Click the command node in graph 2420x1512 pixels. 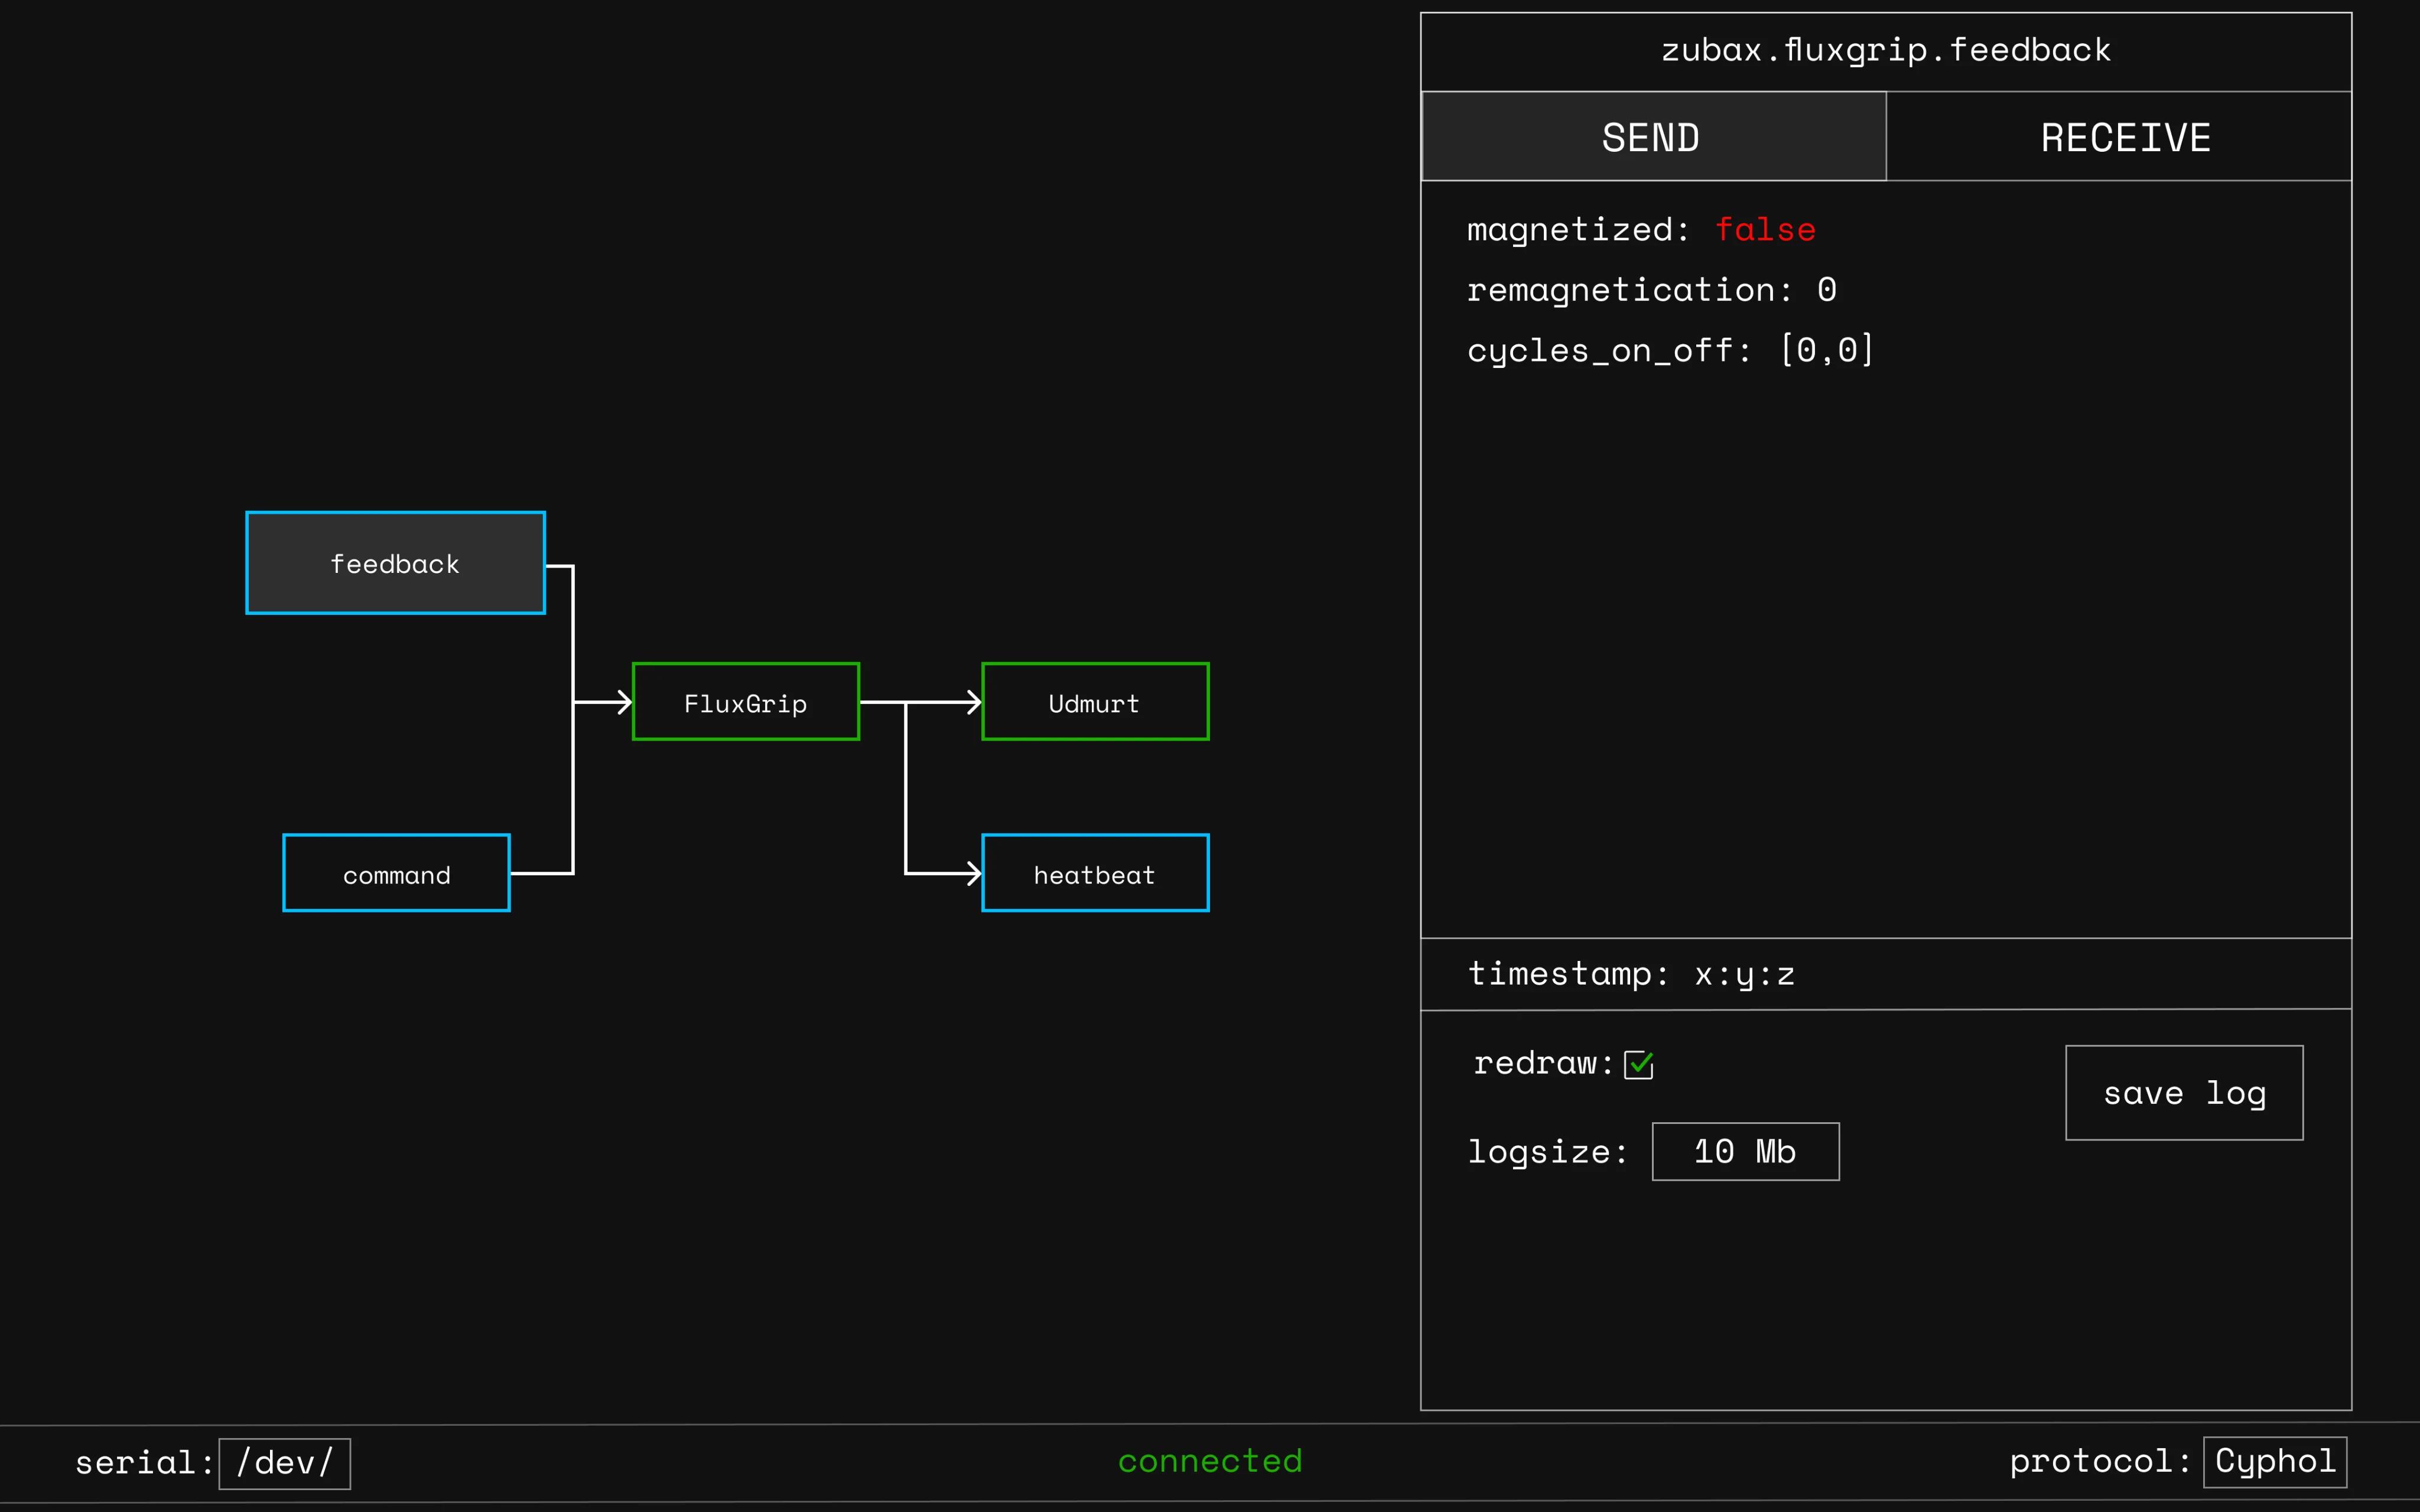pos(396,873)
